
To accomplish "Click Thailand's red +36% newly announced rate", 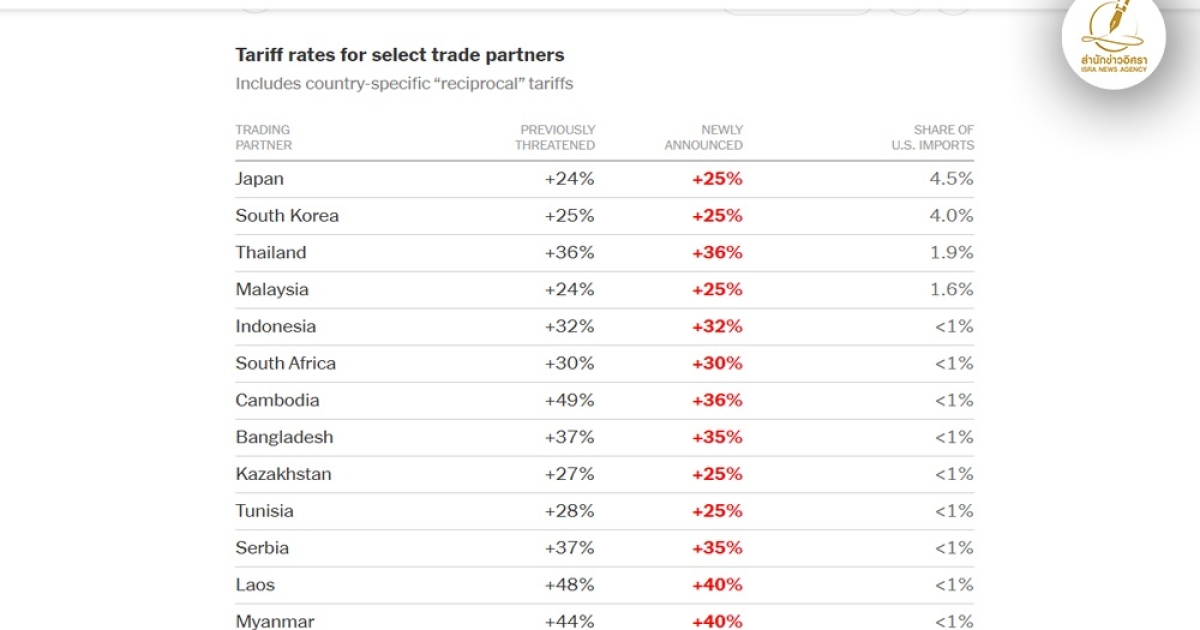I will (x=717, y=253).
